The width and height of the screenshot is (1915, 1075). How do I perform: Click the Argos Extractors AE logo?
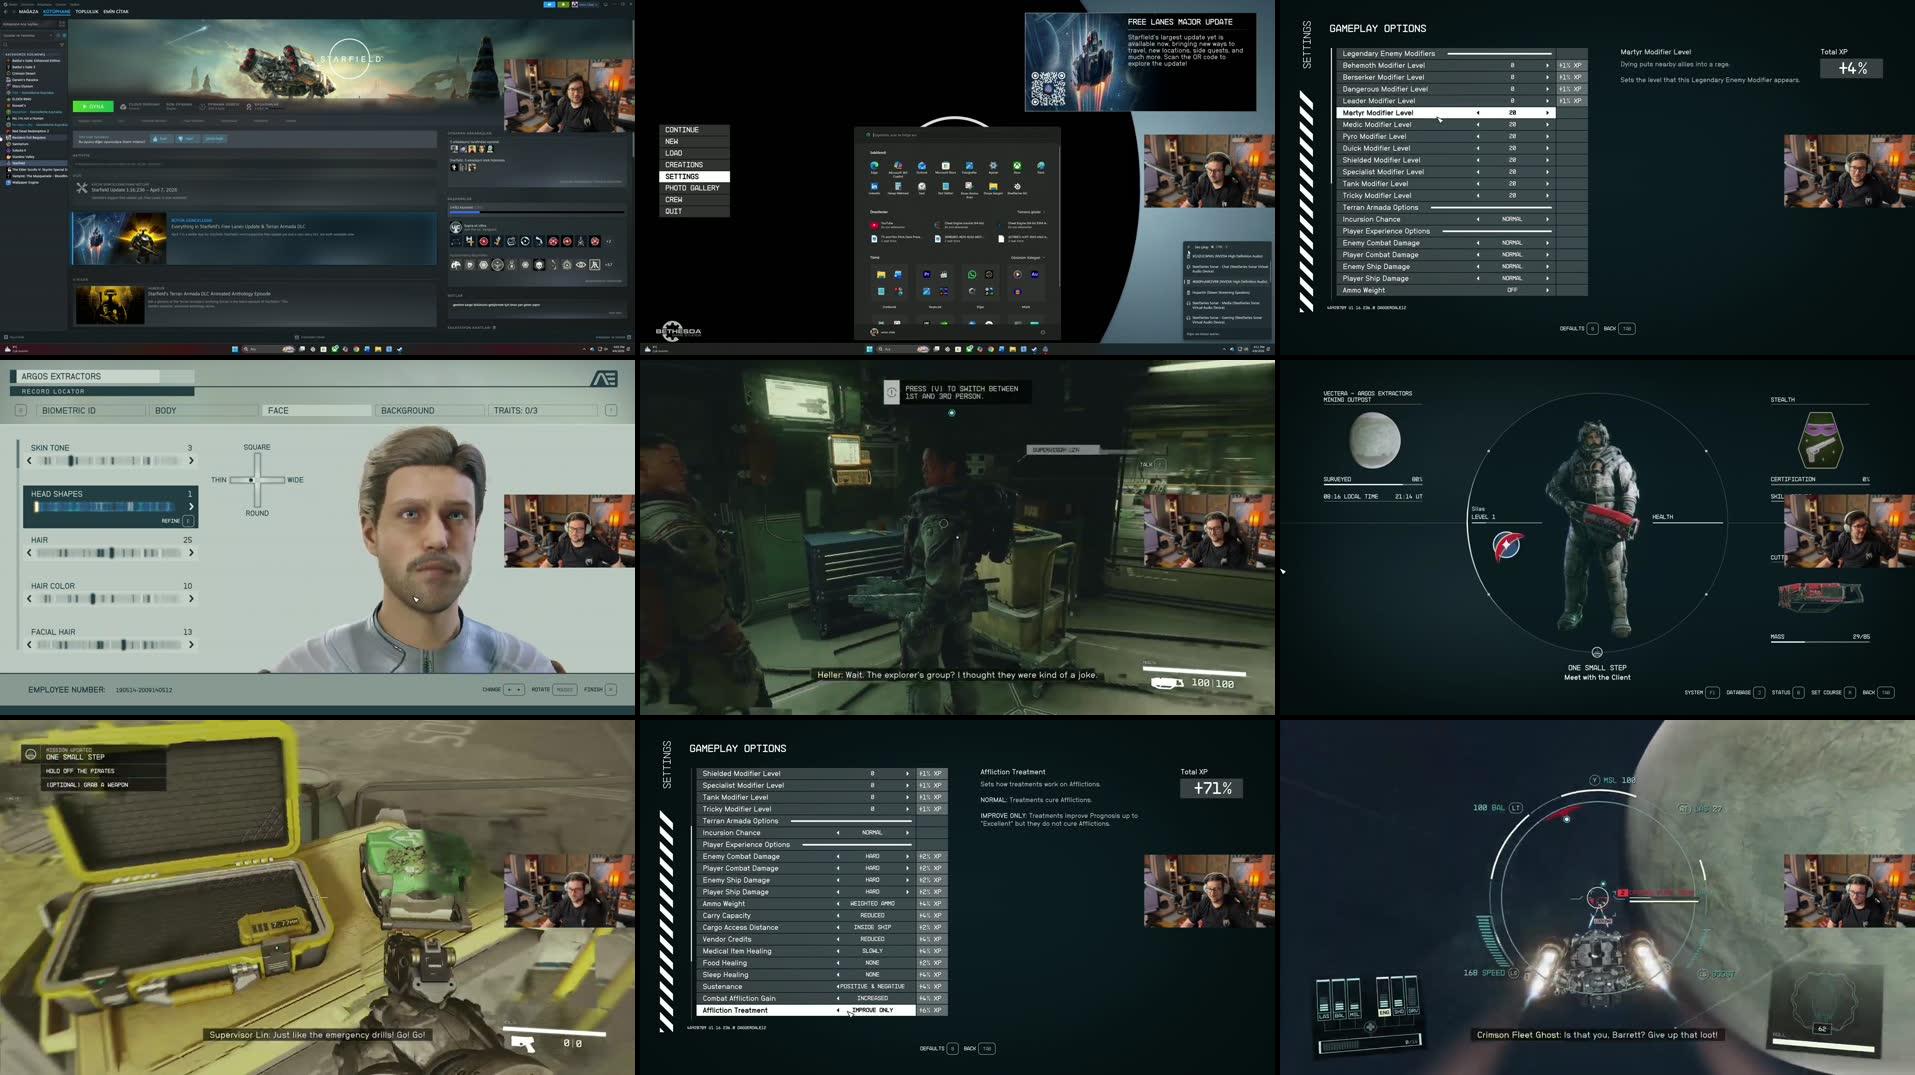coord(604,378)
